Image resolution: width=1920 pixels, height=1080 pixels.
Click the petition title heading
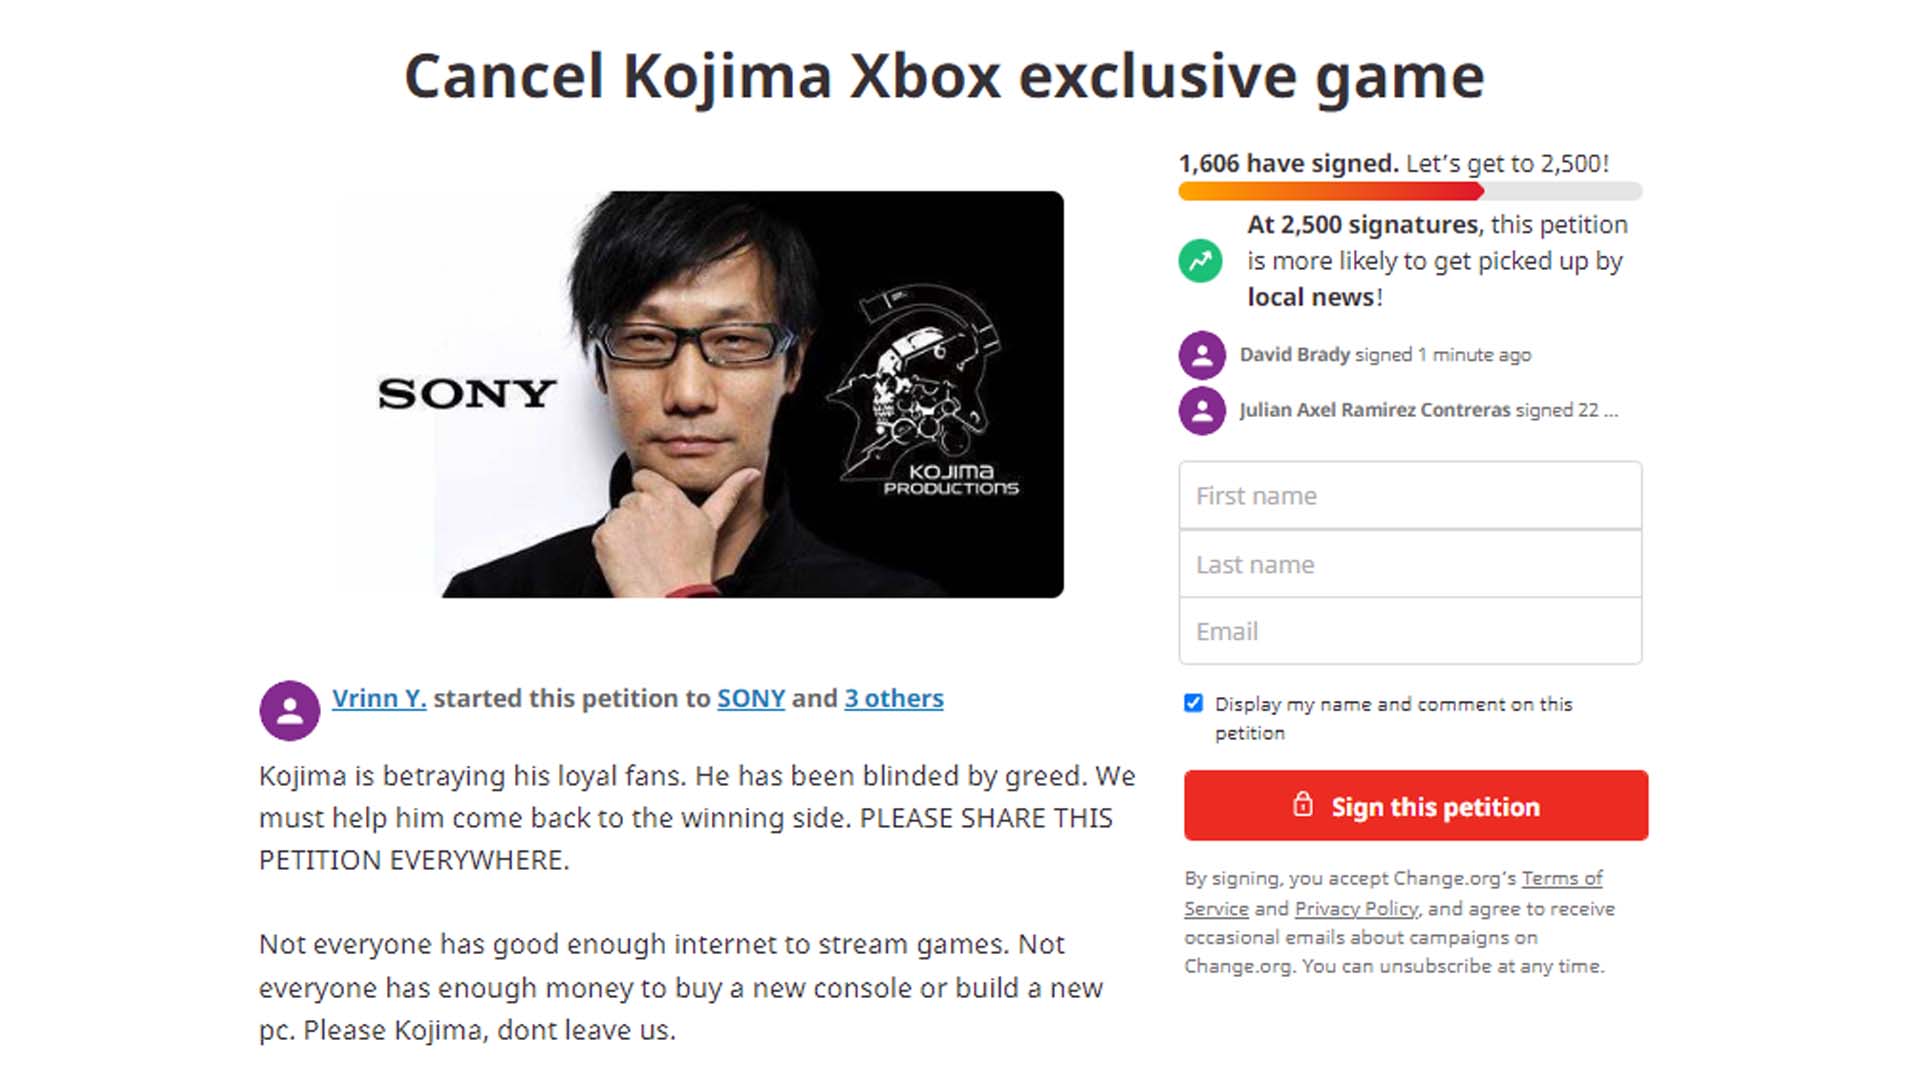[x=943, y=75]
